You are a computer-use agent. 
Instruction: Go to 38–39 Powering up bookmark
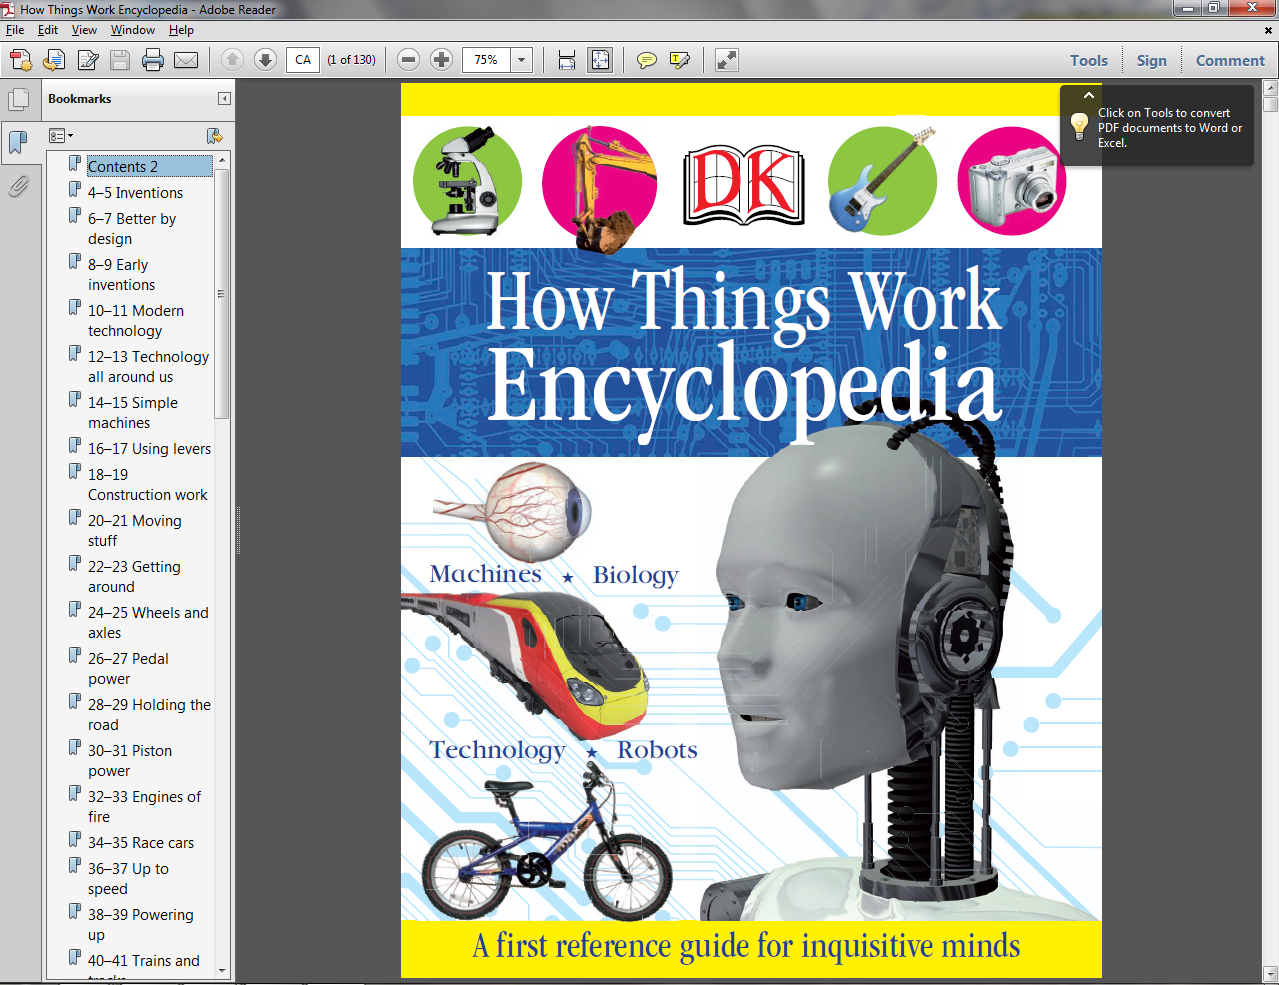tap(140, 924)
